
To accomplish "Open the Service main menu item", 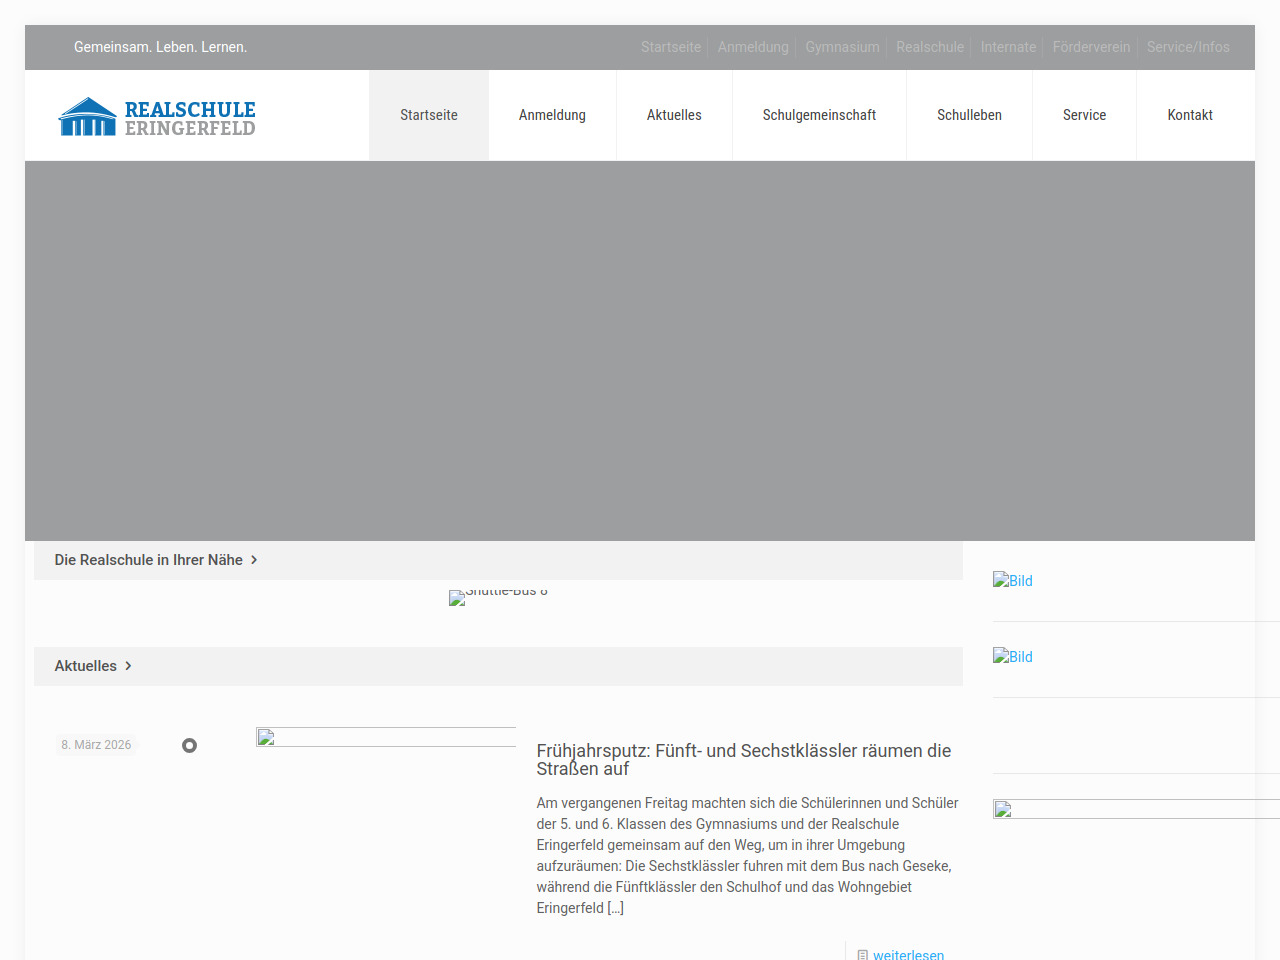I will (1084, 115).
